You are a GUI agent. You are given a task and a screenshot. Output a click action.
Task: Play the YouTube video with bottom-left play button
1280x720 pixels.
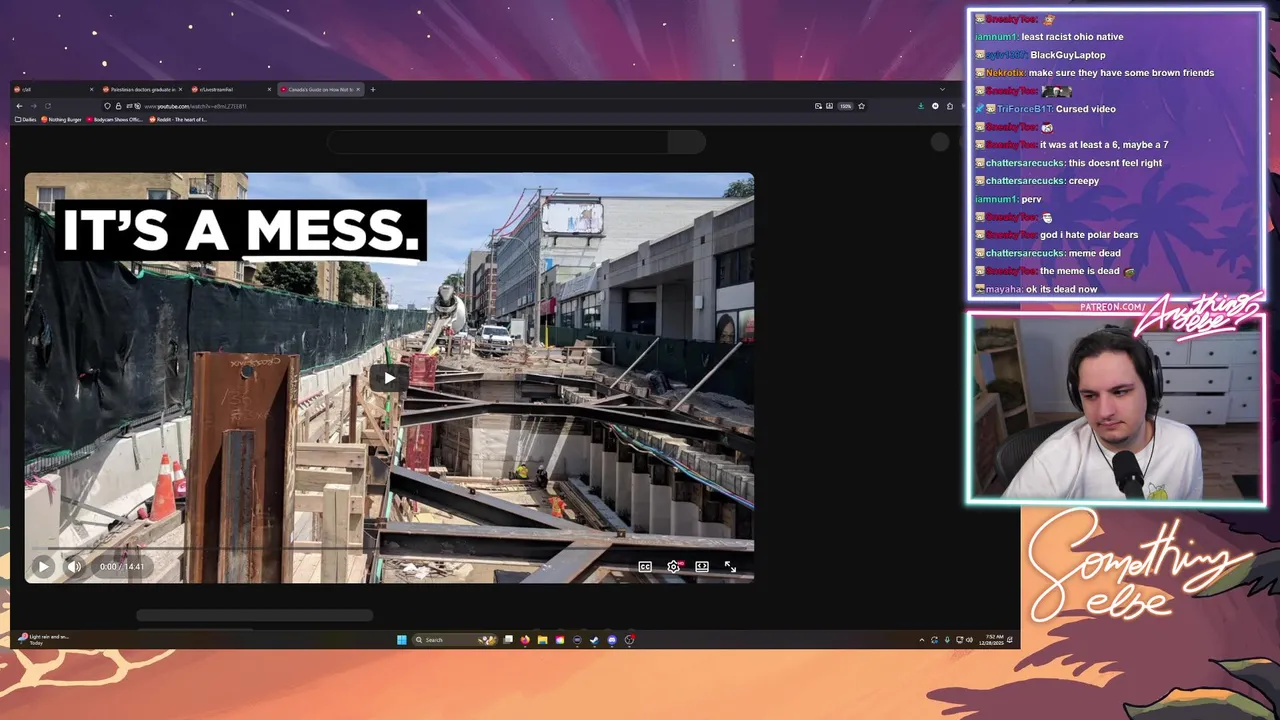tap(43, 567)
